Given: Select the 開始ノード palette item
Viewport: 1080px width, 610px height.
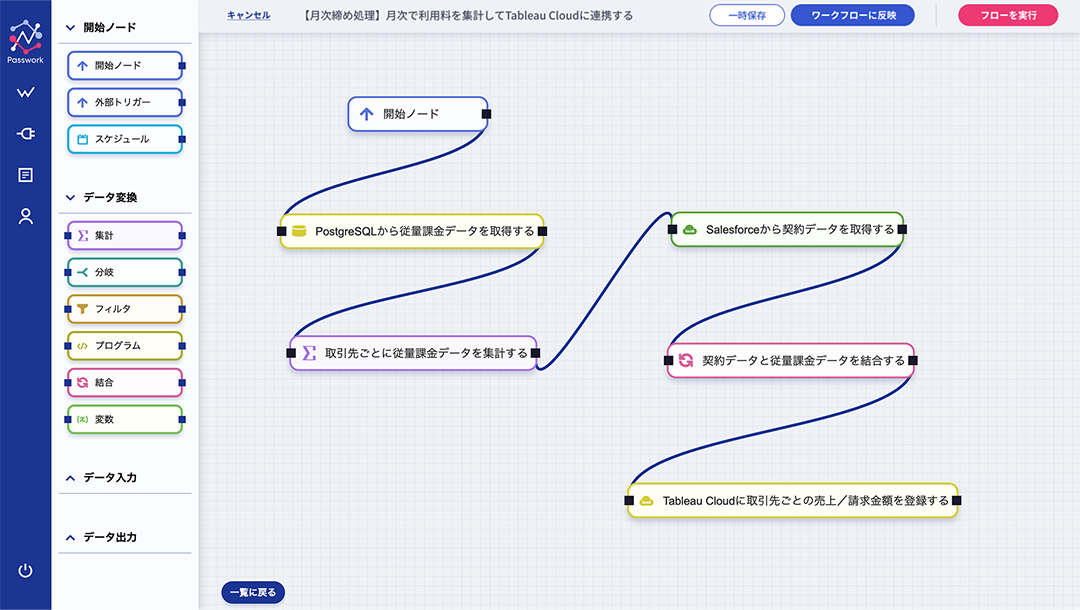Looking at the screenshot, I should [125, 65].
